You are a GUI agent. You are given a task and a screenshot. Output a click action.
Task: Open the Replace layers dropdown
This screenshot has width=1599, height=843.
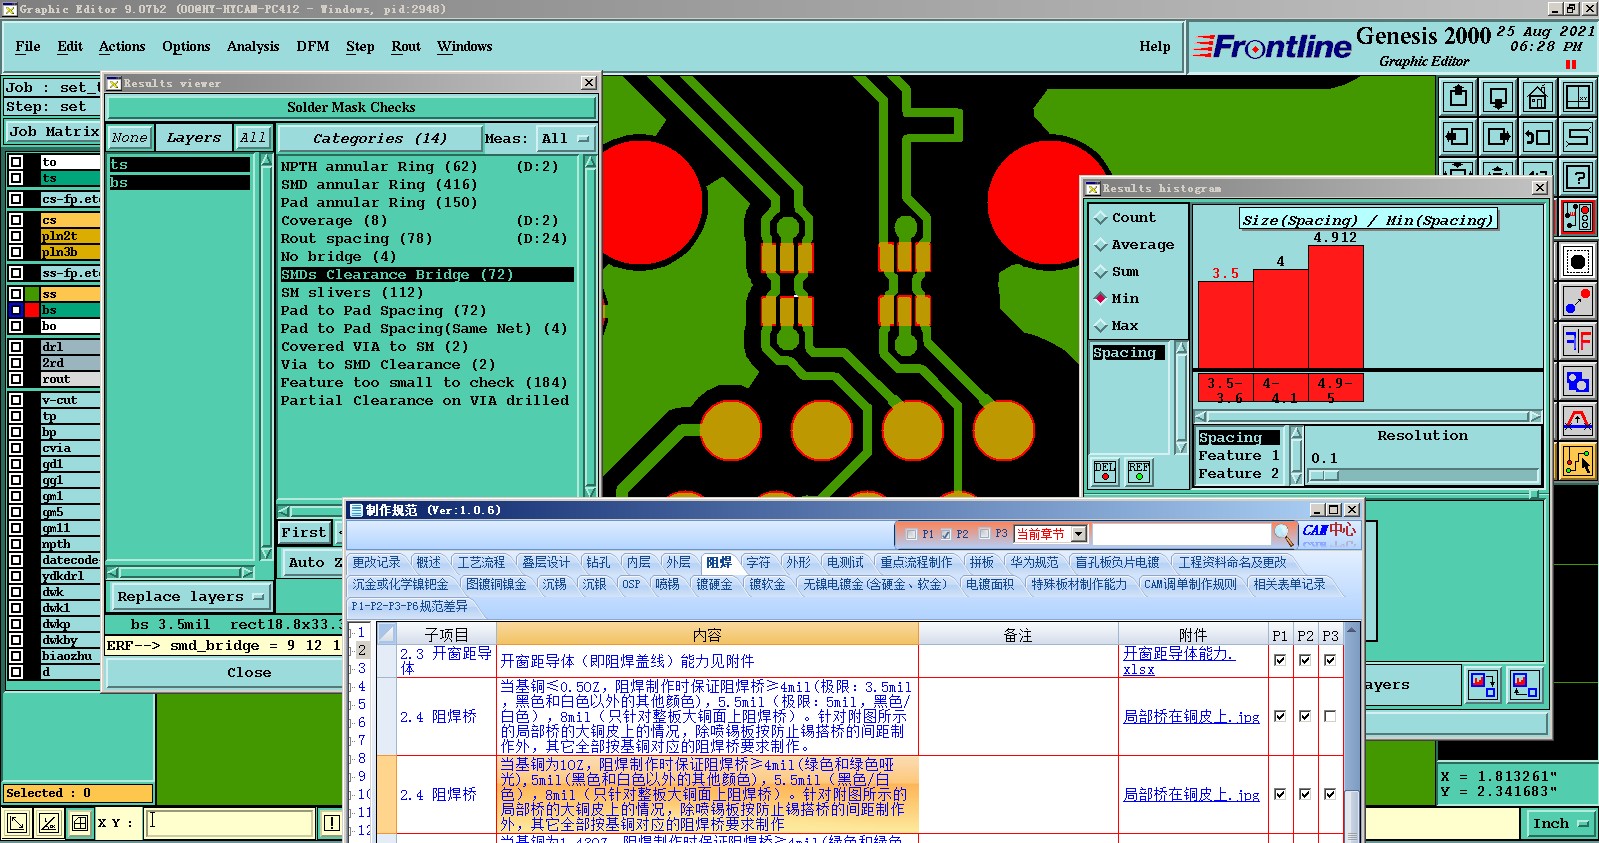[x=189, y=597]
